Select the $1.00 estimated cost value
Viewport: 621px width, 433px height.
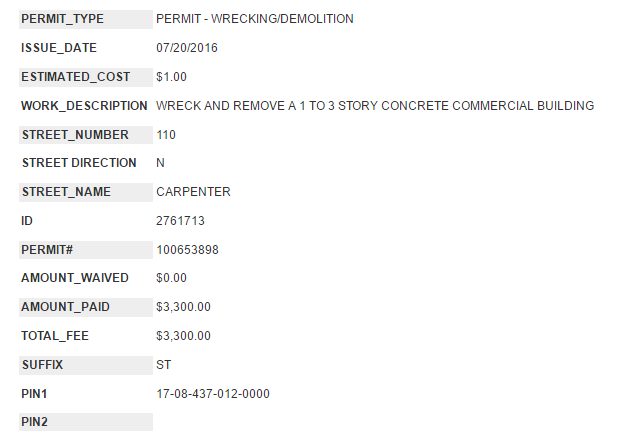(x=171, y=77)
